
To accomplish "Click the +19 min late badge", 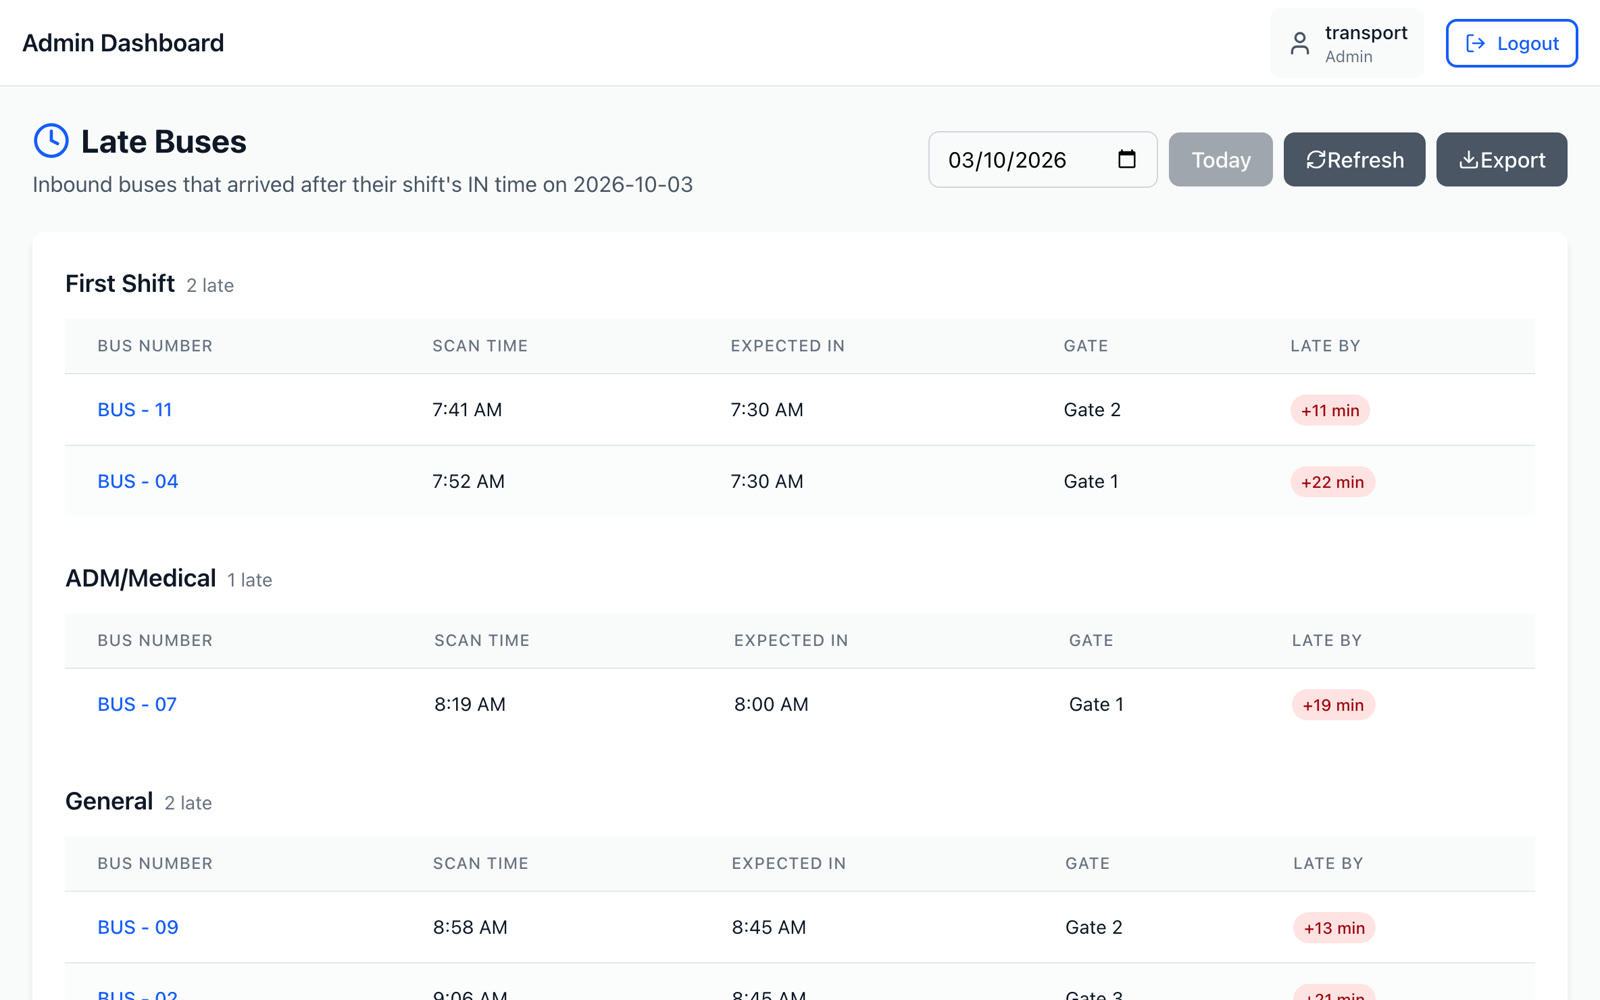I will point(1333,705).
